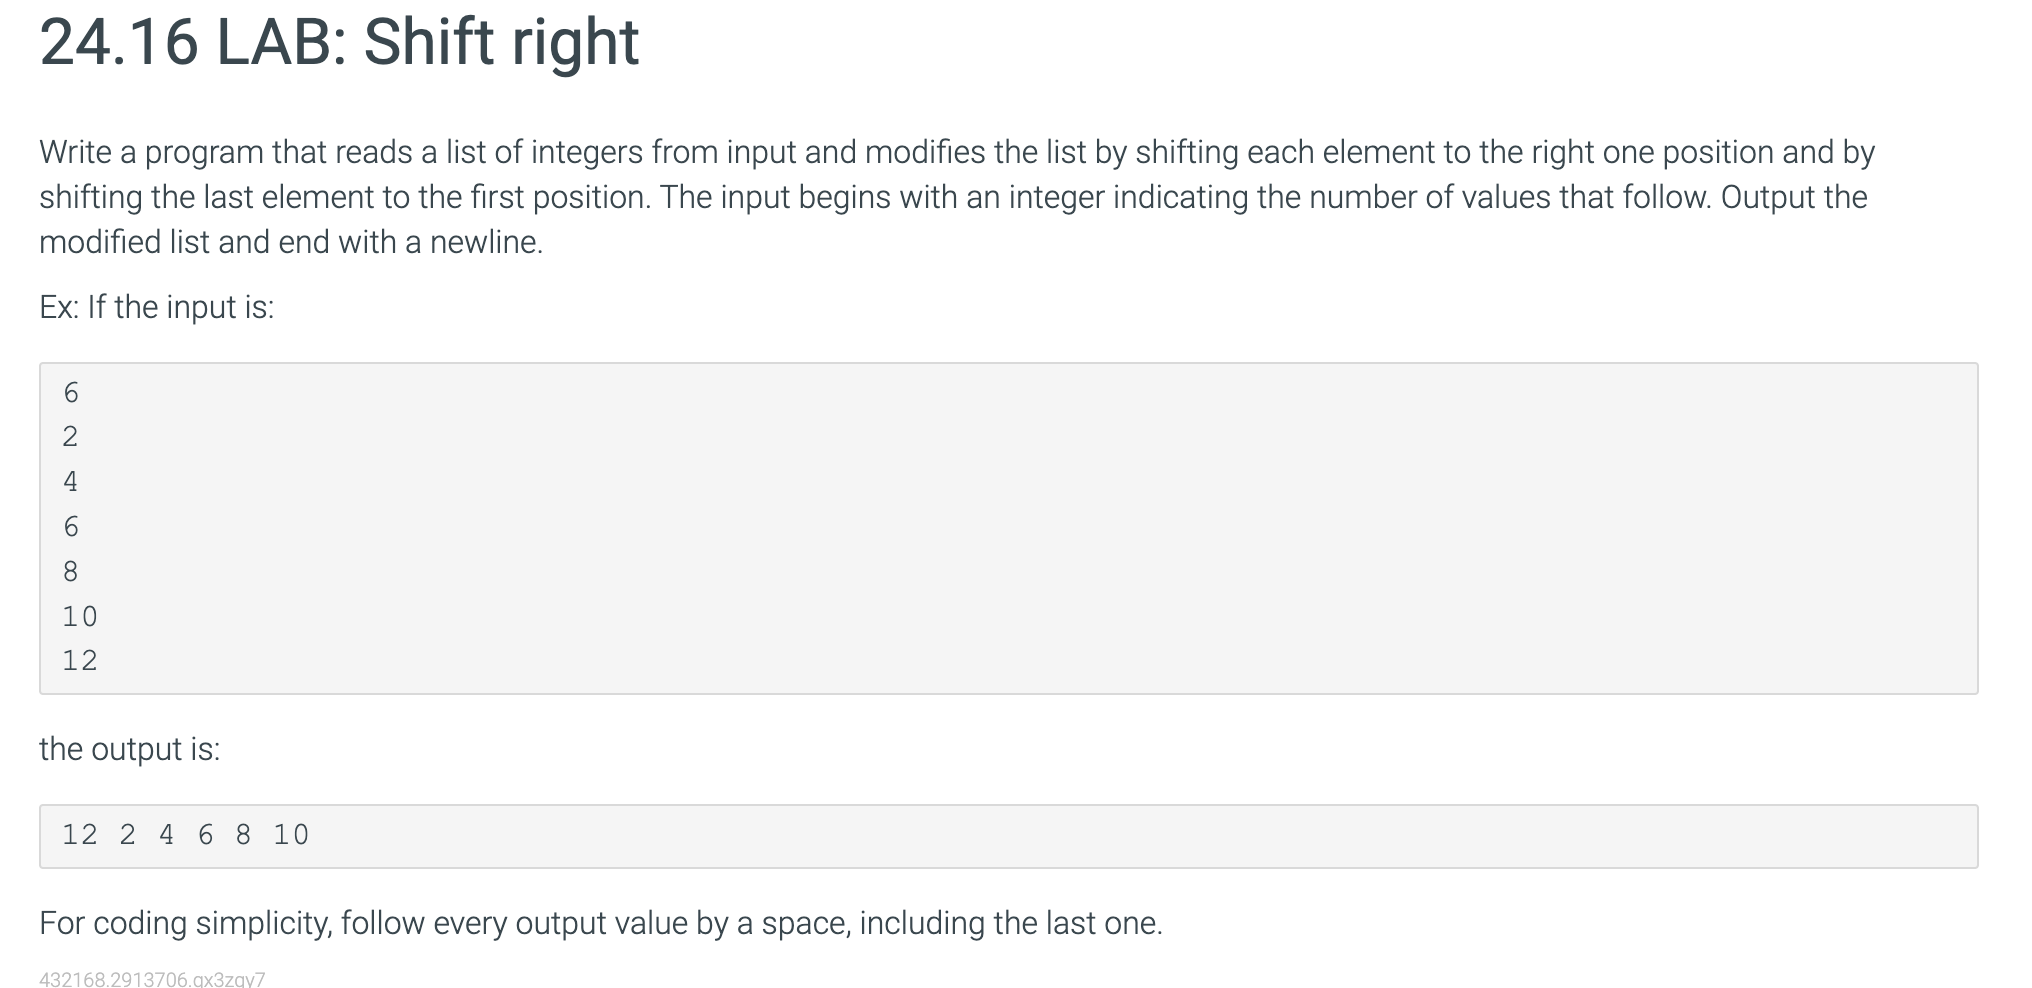Click the input value 12 at bottom

80,661
